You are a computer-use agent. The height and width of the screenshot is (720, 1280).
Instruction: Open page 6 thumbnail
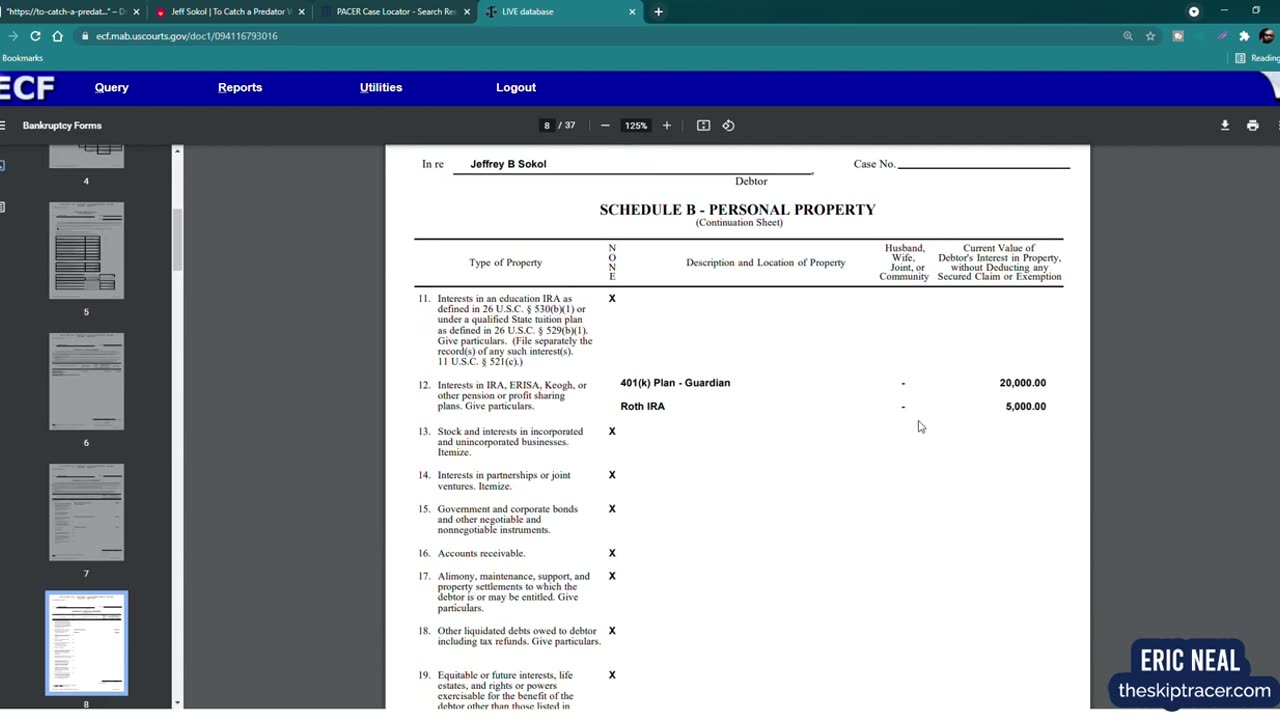tap(87, 381)
